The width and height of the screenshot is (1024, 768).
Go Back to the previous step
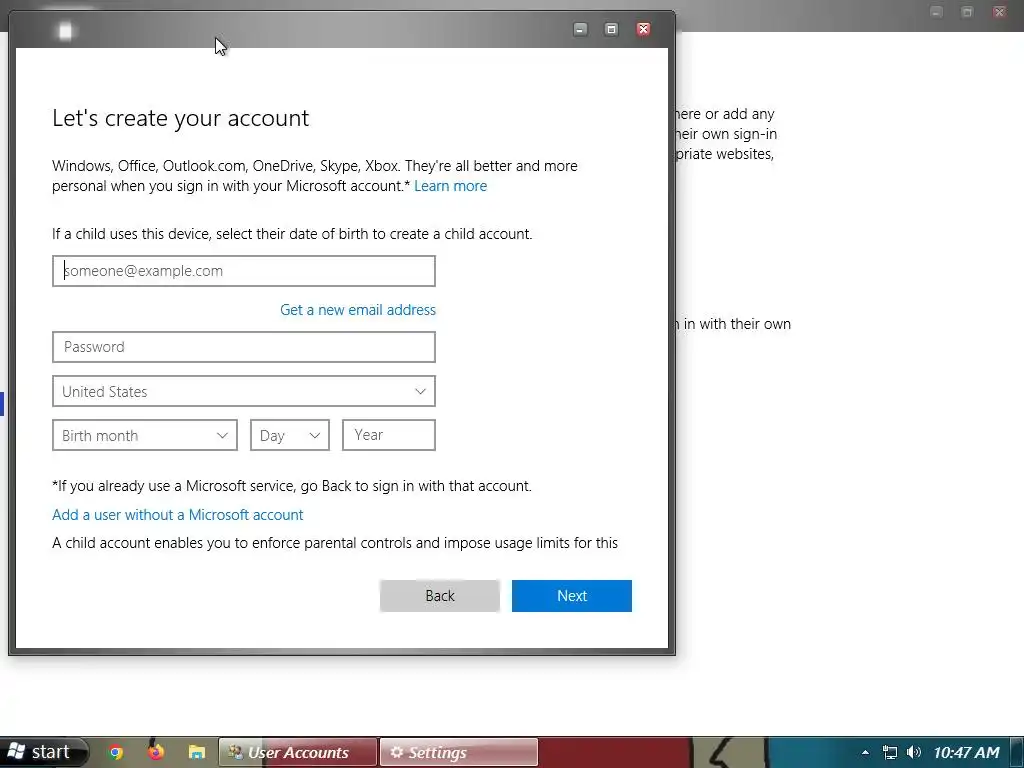(x=440, y=596)
